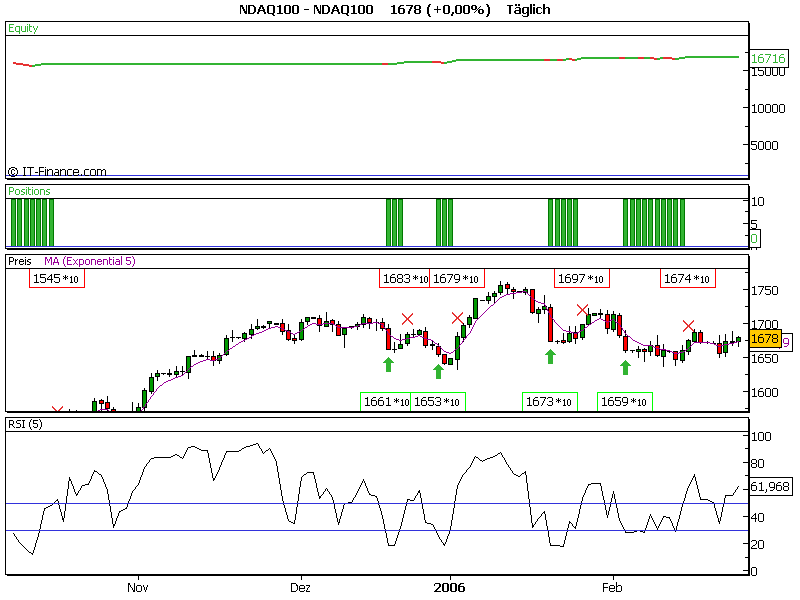Click the 20 level on RSI axis
The height and width of the screenshot is (600, 800).
pyautogui.click(x=758, y=545)
